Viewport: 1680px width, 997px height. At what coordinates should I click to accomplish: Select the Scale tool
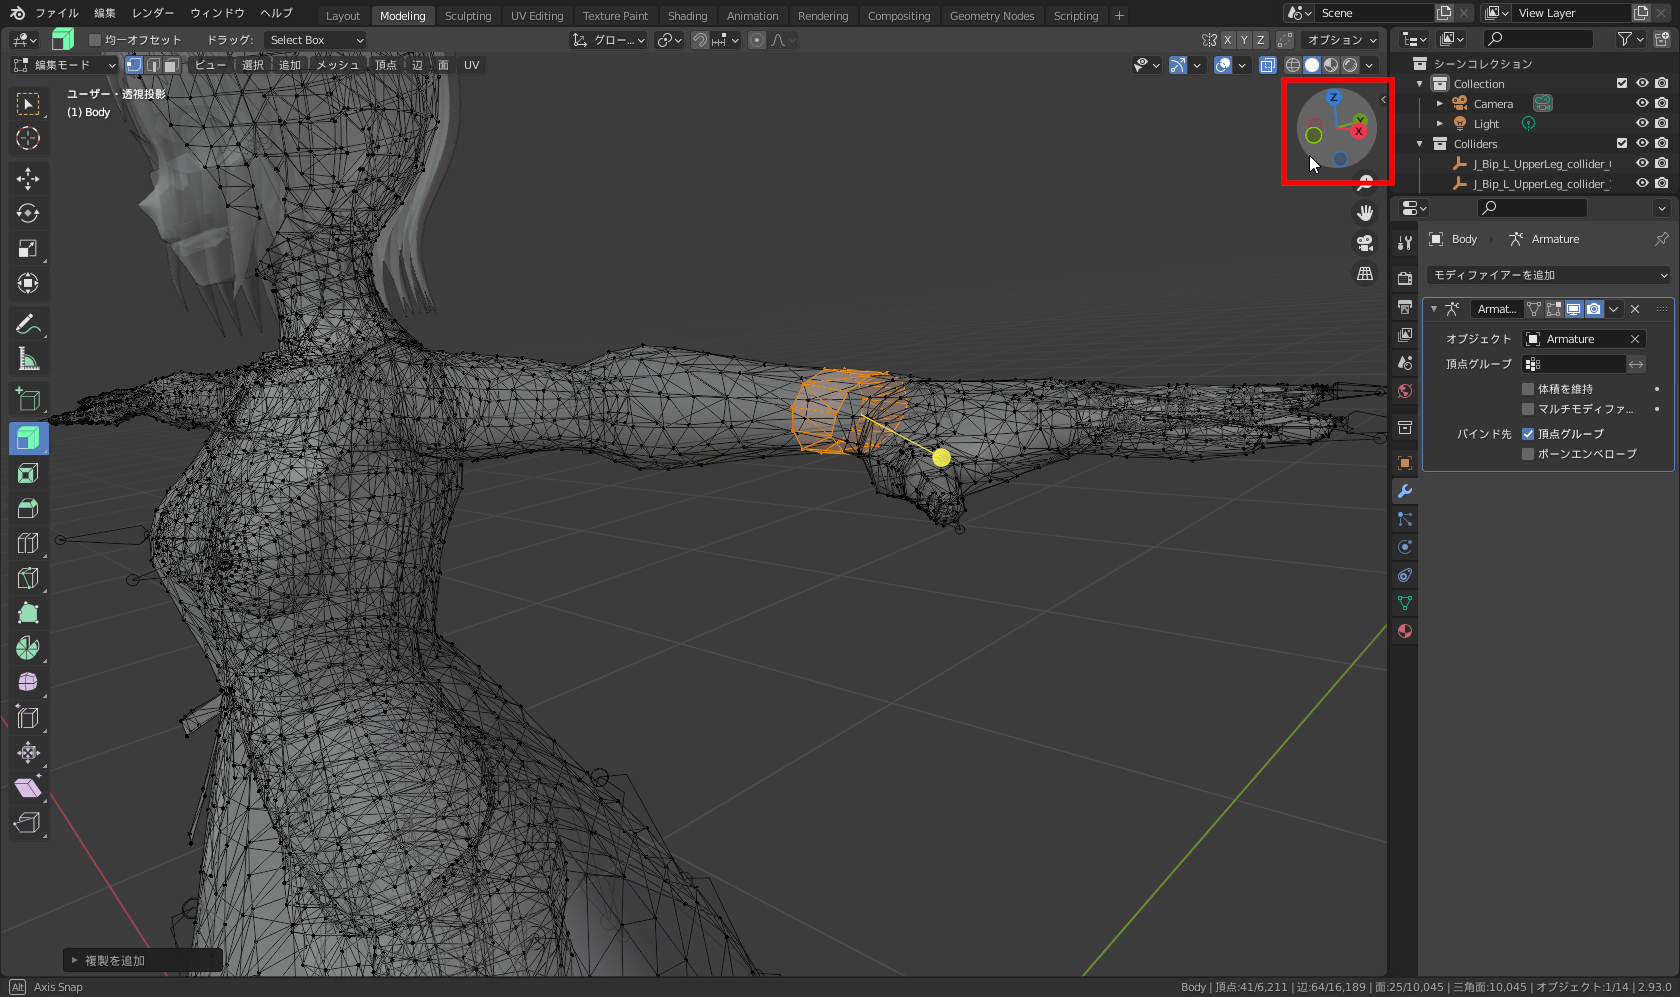(x=28, y=249)
